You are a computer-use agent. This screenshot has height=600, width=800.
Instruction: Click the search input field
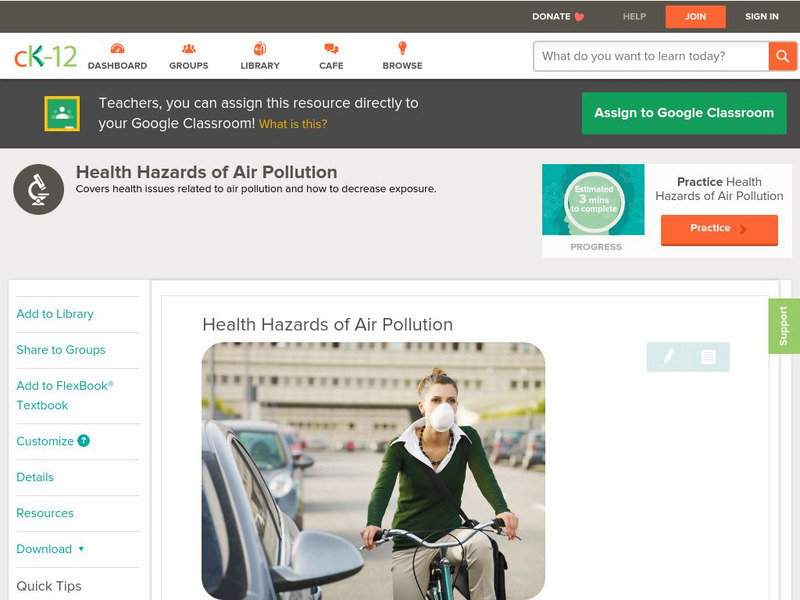point(650,56)
